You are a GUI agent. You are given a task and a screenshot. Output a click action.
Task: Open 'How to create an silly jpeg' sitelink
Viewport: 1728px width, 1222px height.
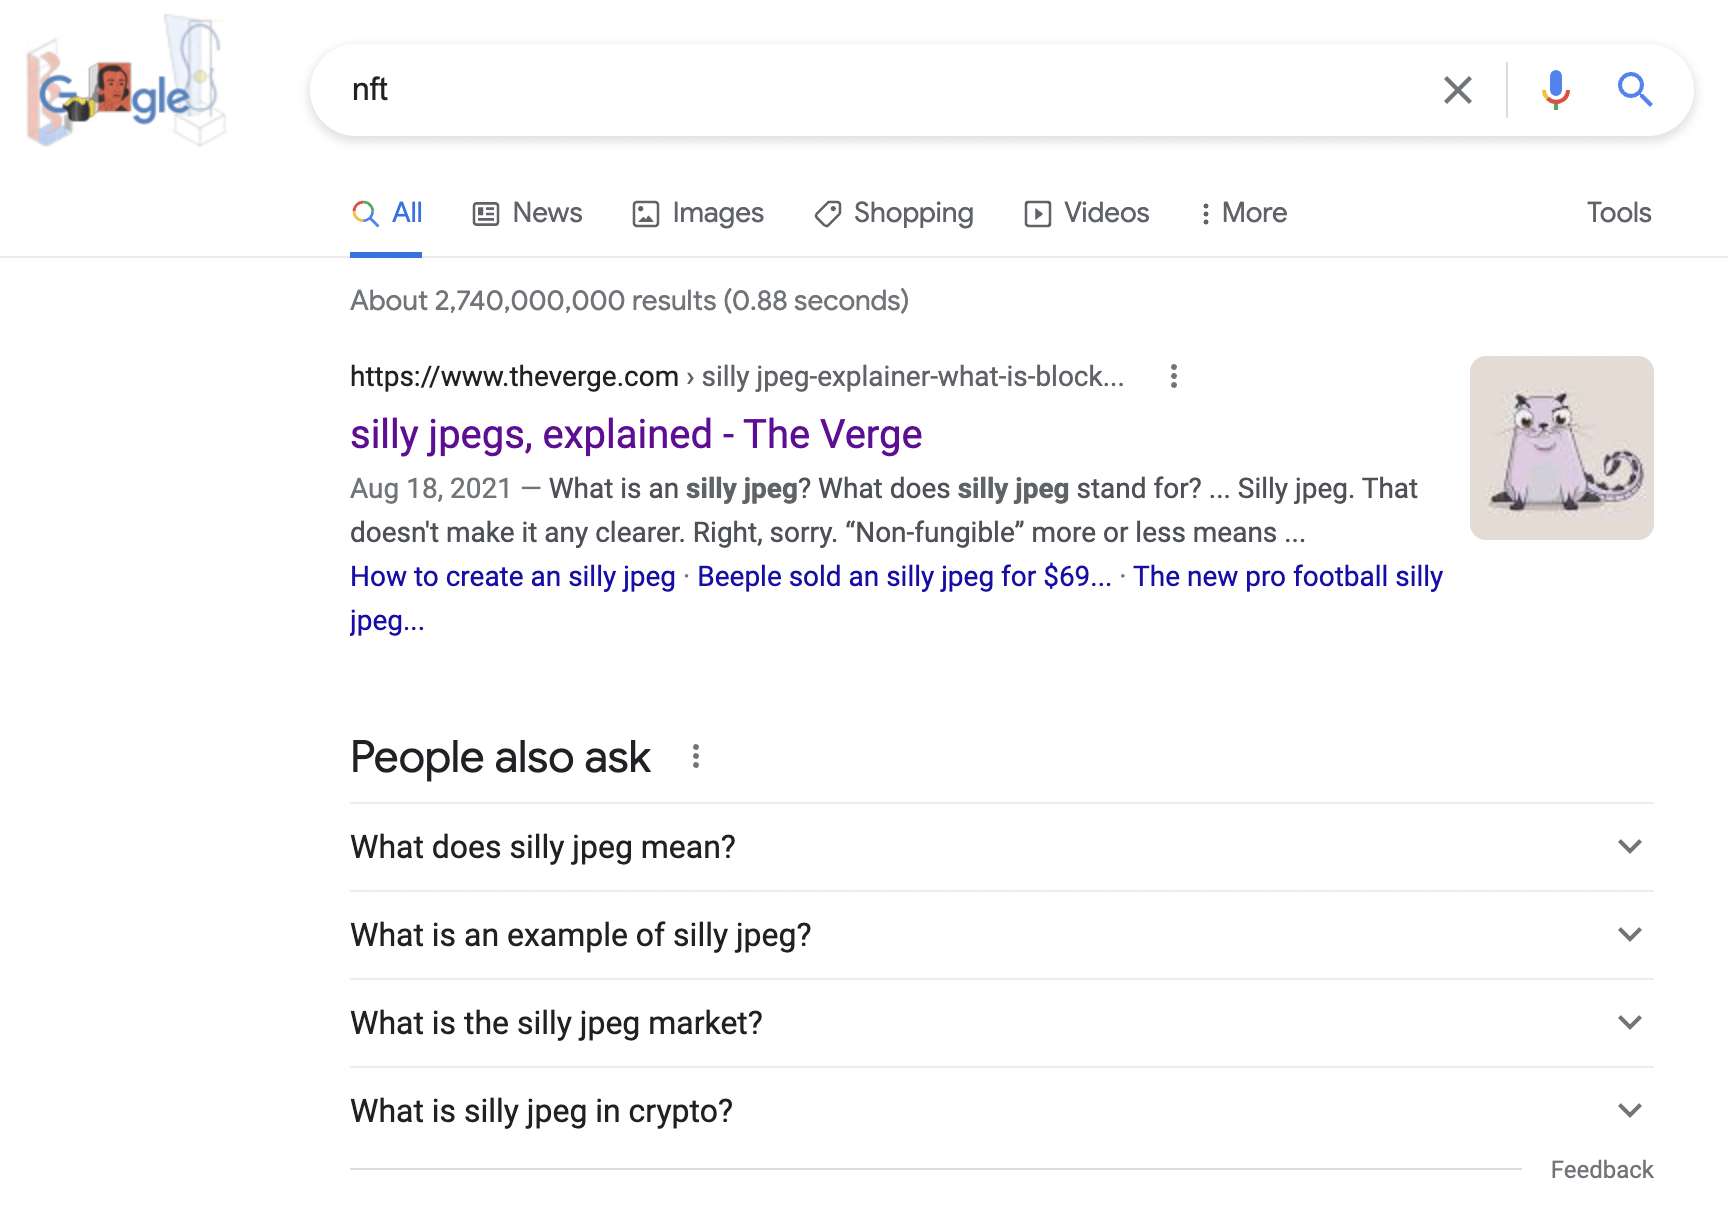(513, 577)
